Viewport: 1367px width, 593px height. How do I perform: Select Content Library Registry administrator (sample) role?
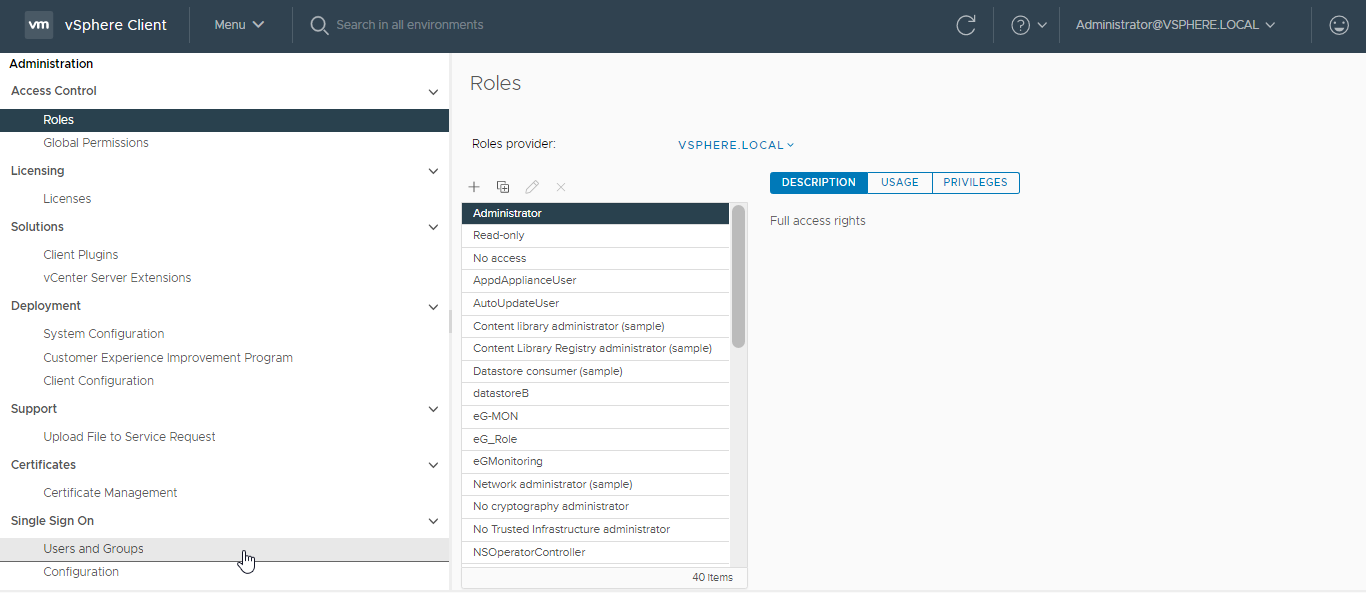pyautogui.click(x=596, y=349)
